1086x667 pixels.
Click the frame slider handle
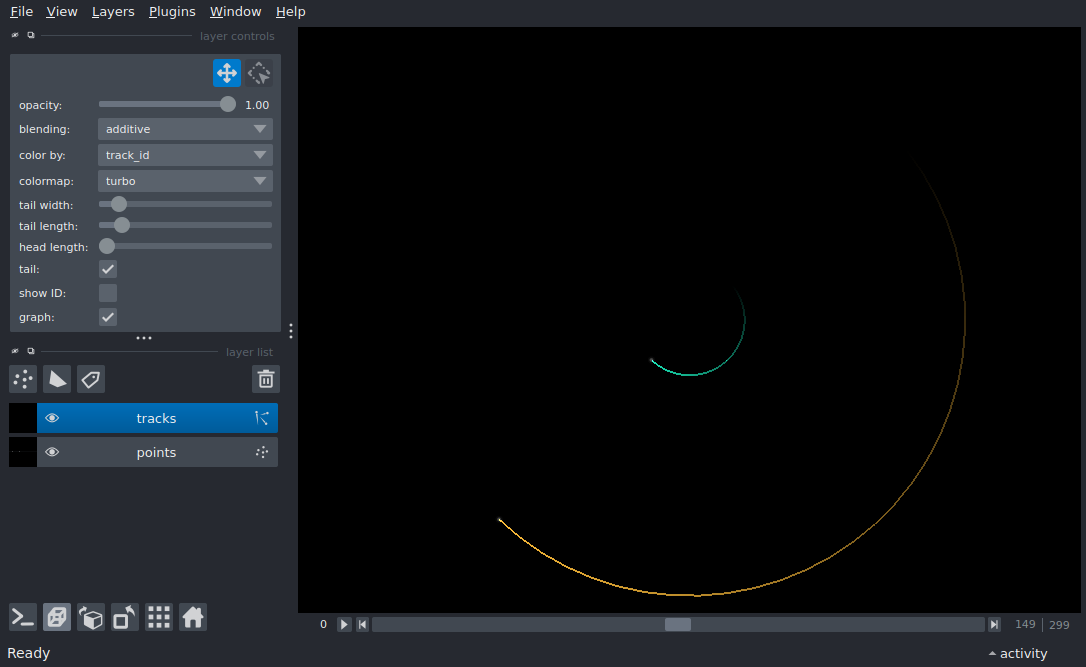(678, 624)
